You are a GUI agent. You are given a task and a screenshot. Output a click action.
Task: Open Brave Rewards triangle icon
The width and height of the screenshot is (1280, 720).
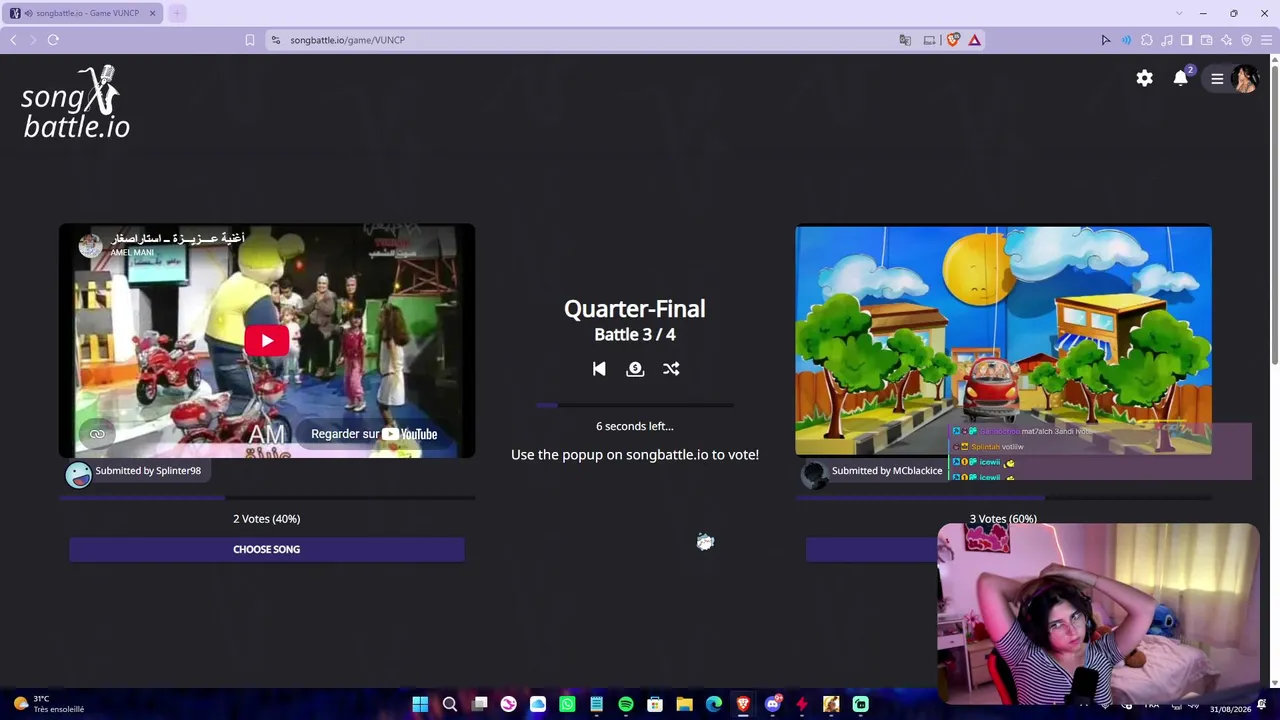point(974,40)
